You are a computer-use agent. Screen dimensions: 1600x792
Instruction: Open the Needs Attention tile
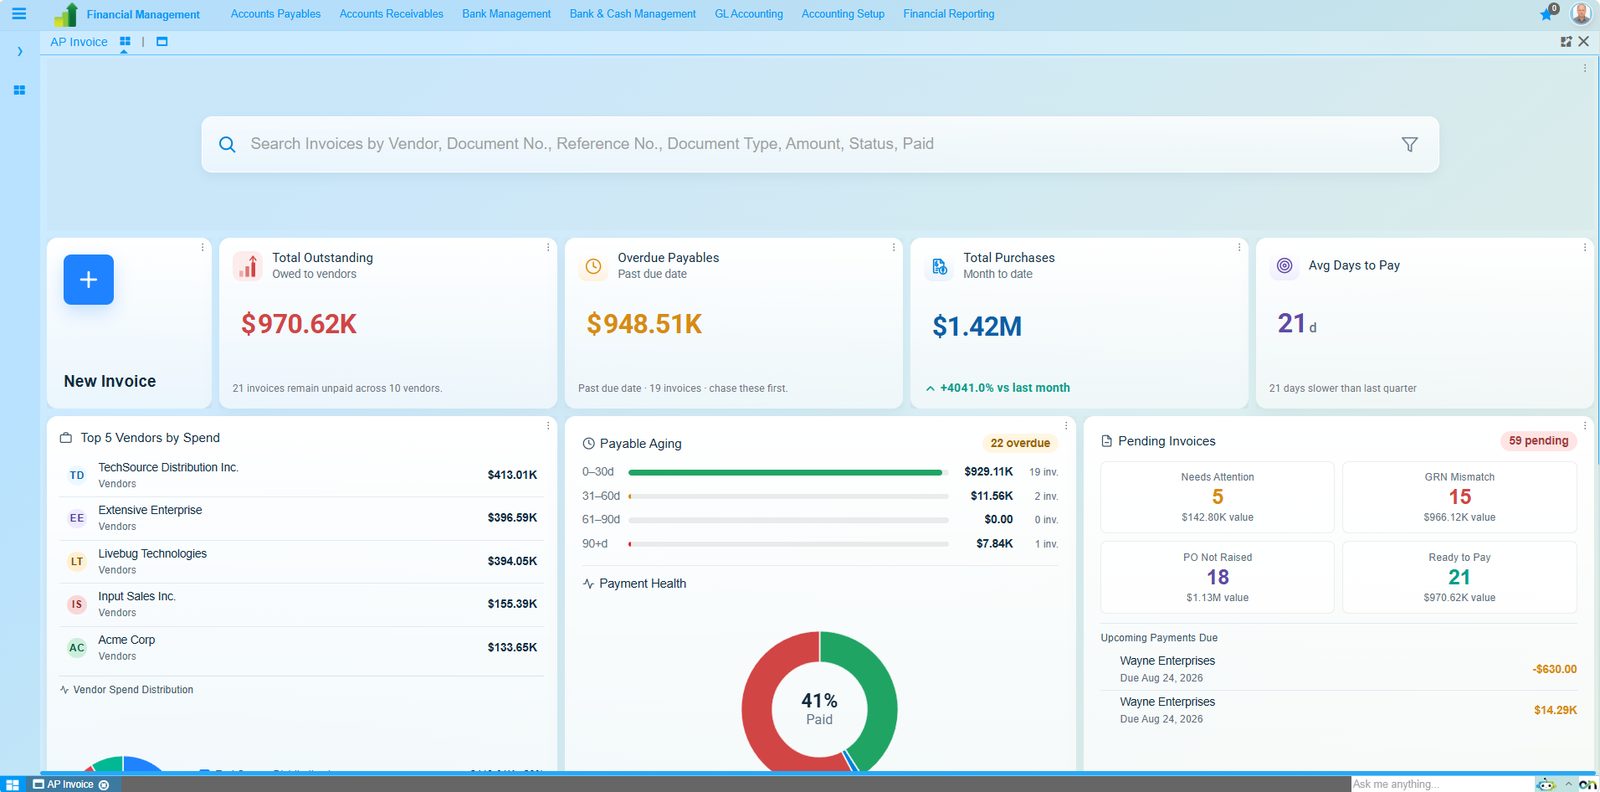click(1217, 497)
